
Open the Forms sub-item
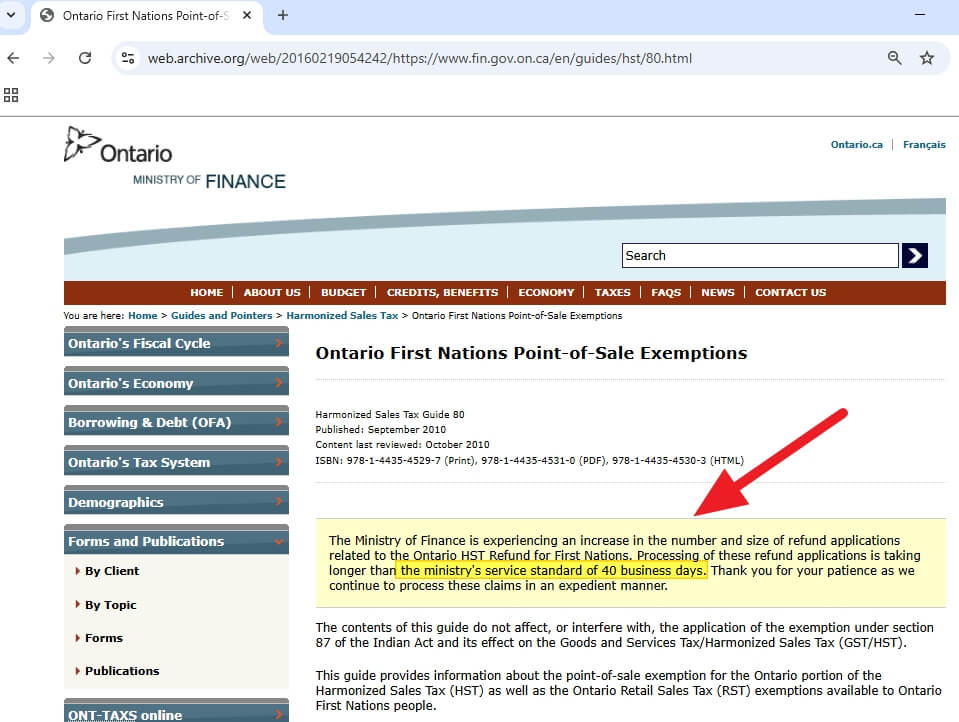(104, 638)
